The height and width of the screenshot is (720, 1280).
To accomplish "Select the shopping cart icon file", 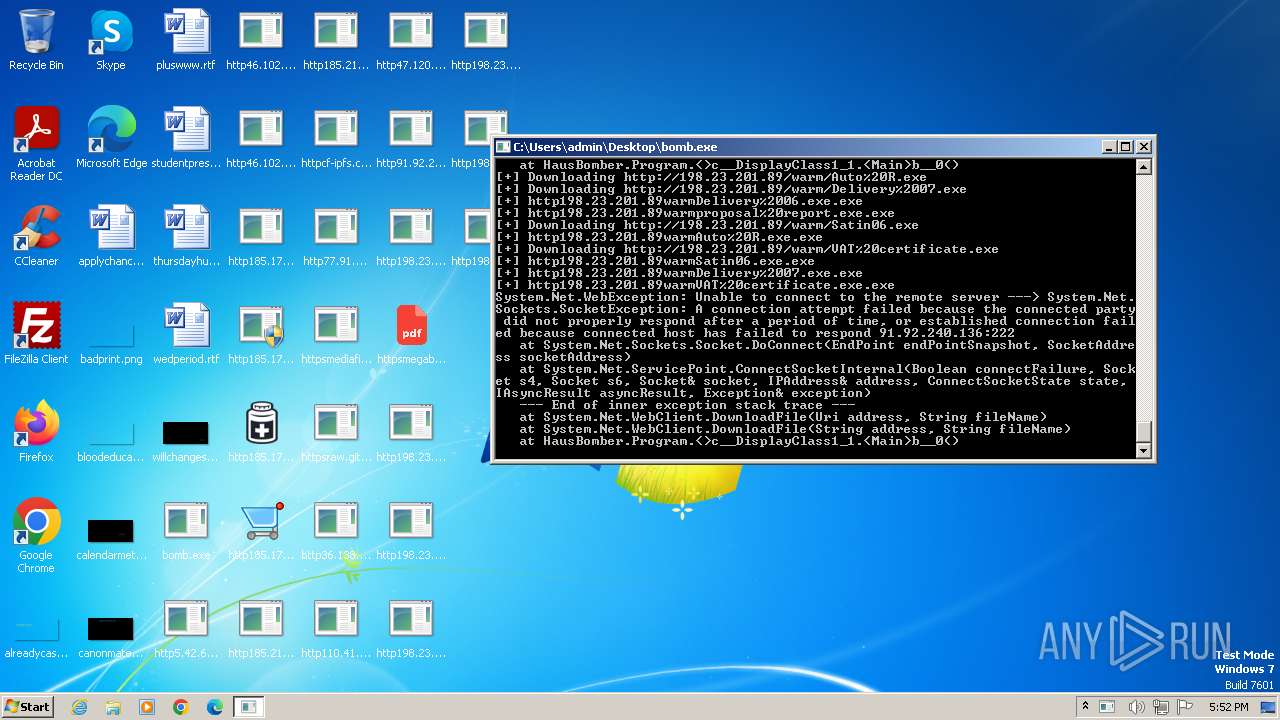I will 261,530.
